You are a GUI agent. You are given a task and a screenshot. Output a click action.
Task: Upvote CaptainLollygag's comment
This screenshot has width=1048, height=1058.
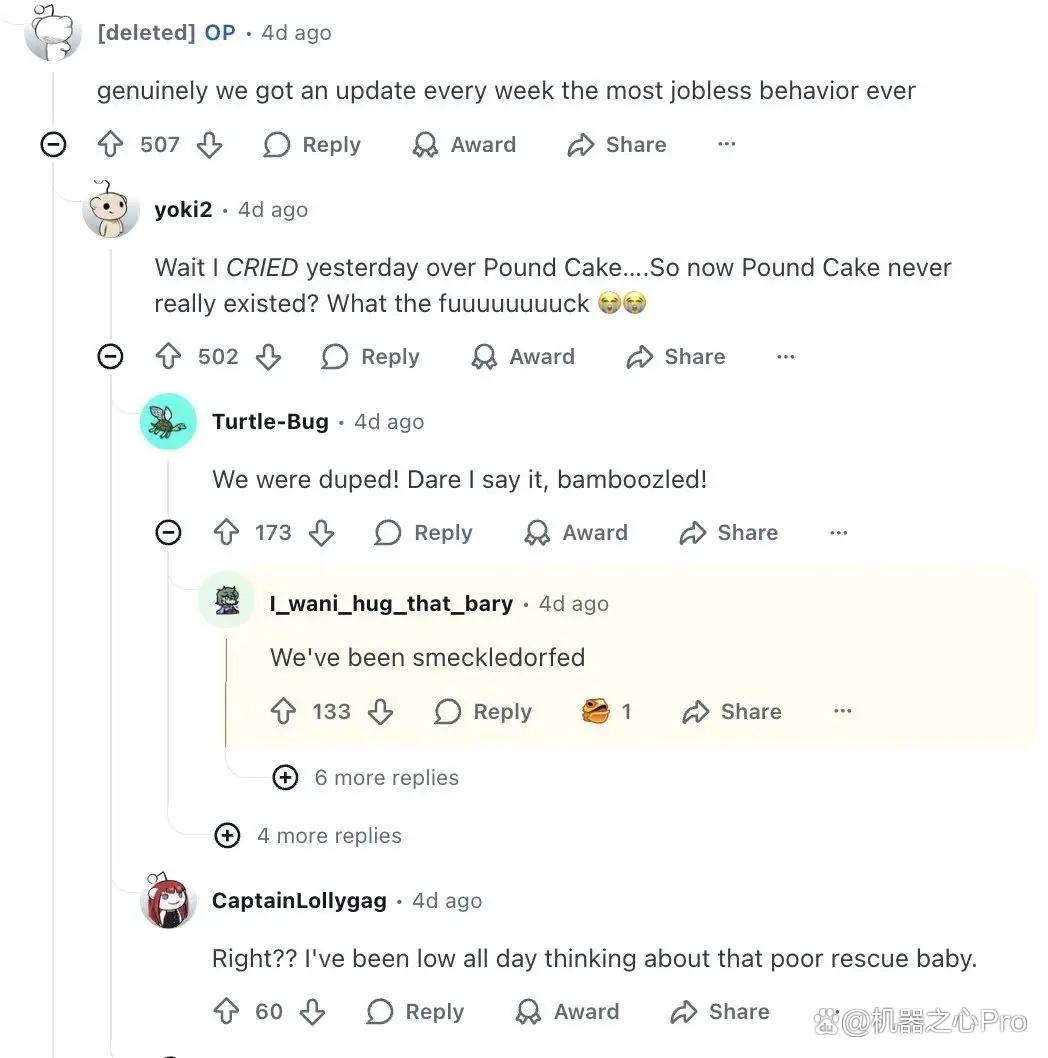[x=227, y=1011]
